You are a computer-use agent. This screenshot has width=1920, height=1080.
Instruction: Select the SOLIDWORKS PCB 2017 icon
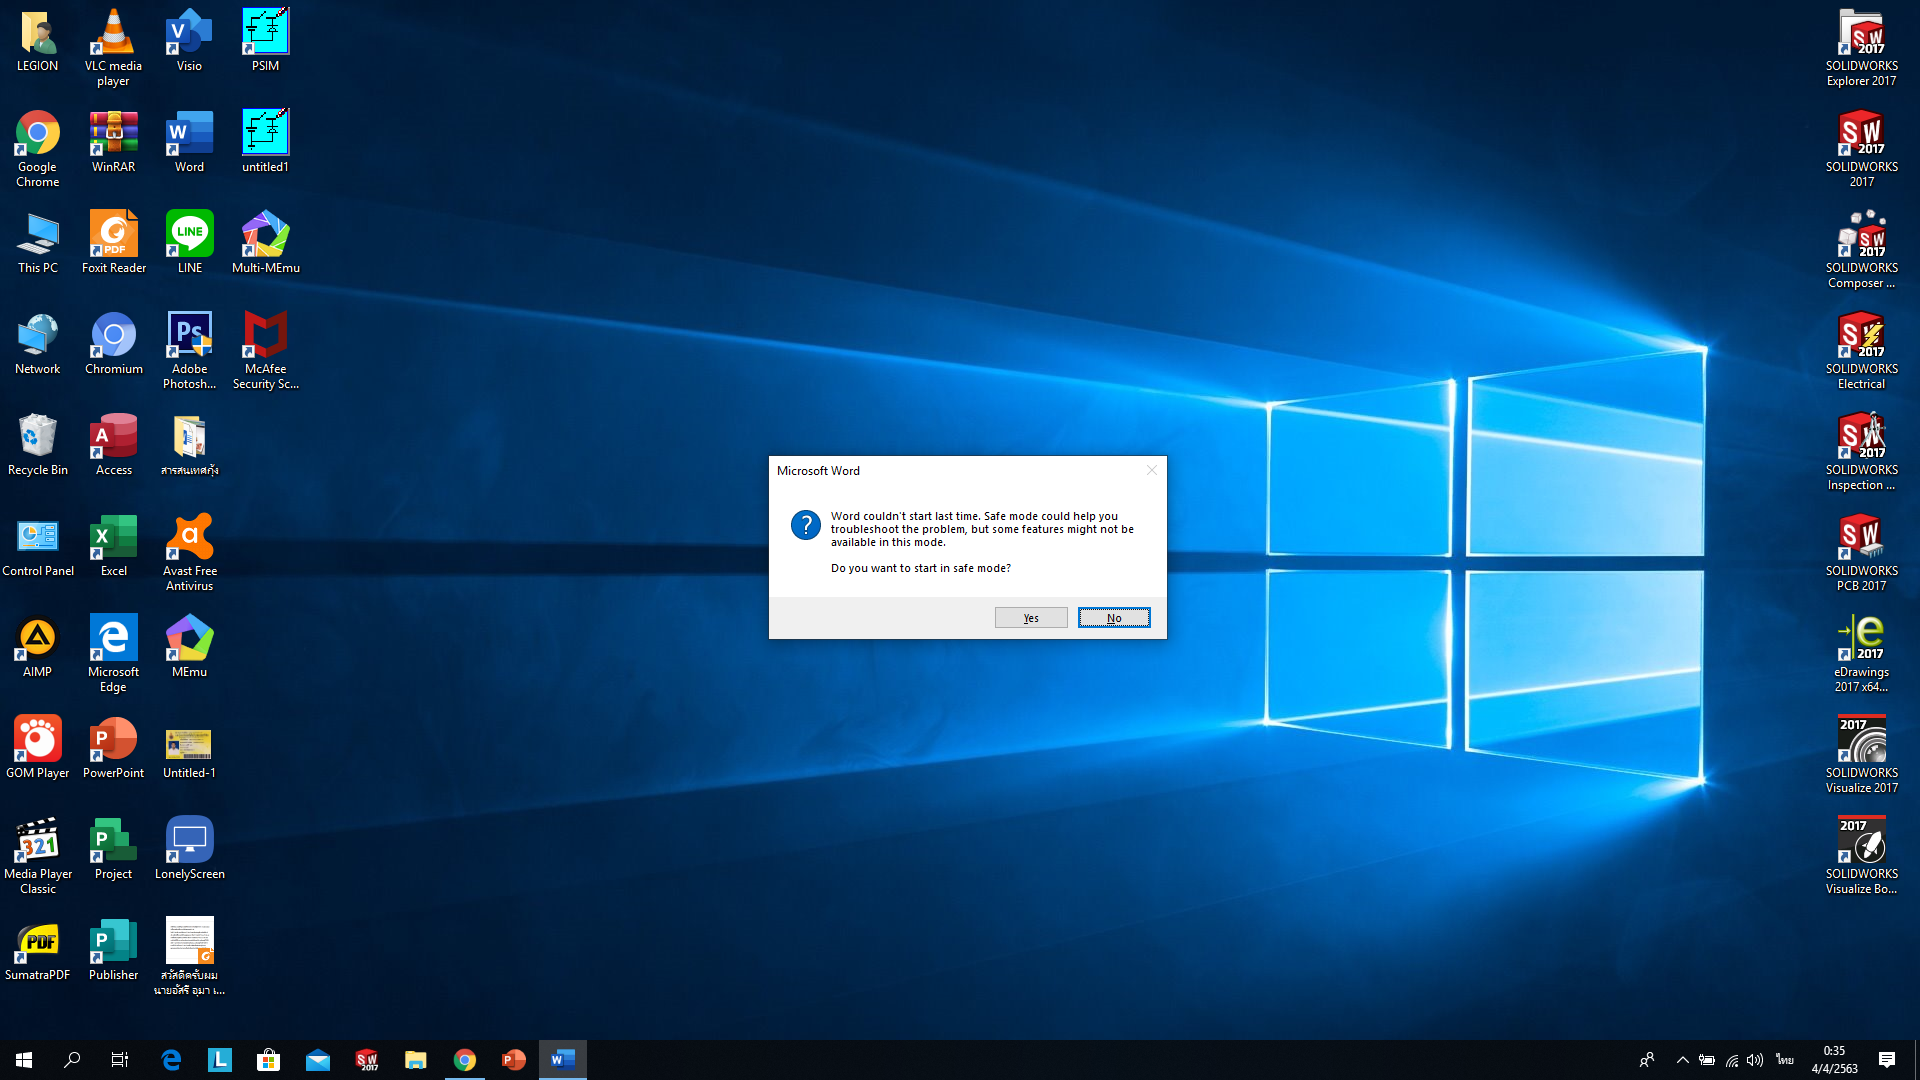[x=1861, y=553]
